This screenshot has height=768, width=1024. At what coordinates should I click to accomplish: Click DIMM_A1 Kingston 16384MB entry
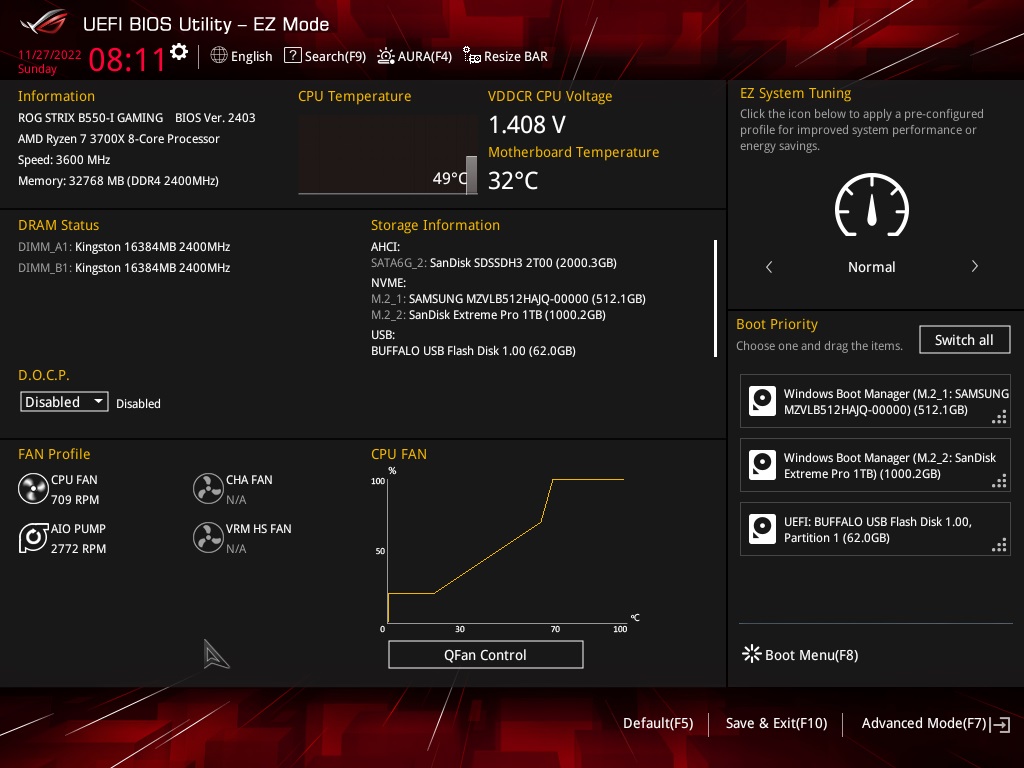point(124,246)
